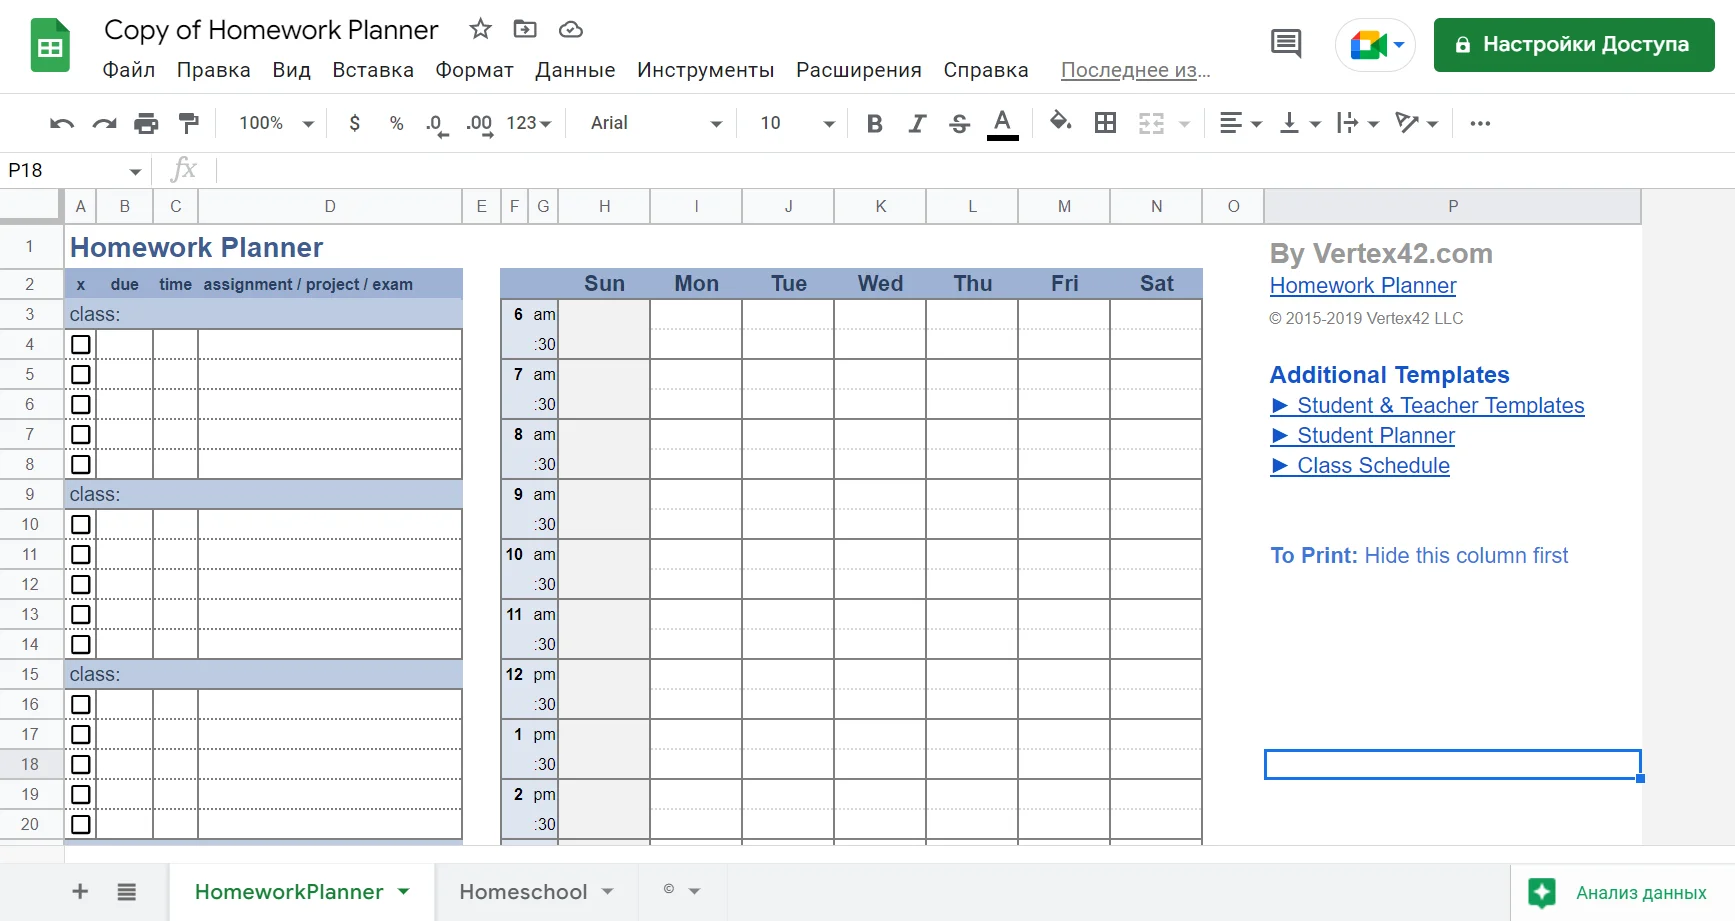Select the paint format roller
Viewport: 1735px width, 921px height.
(188, 123)
